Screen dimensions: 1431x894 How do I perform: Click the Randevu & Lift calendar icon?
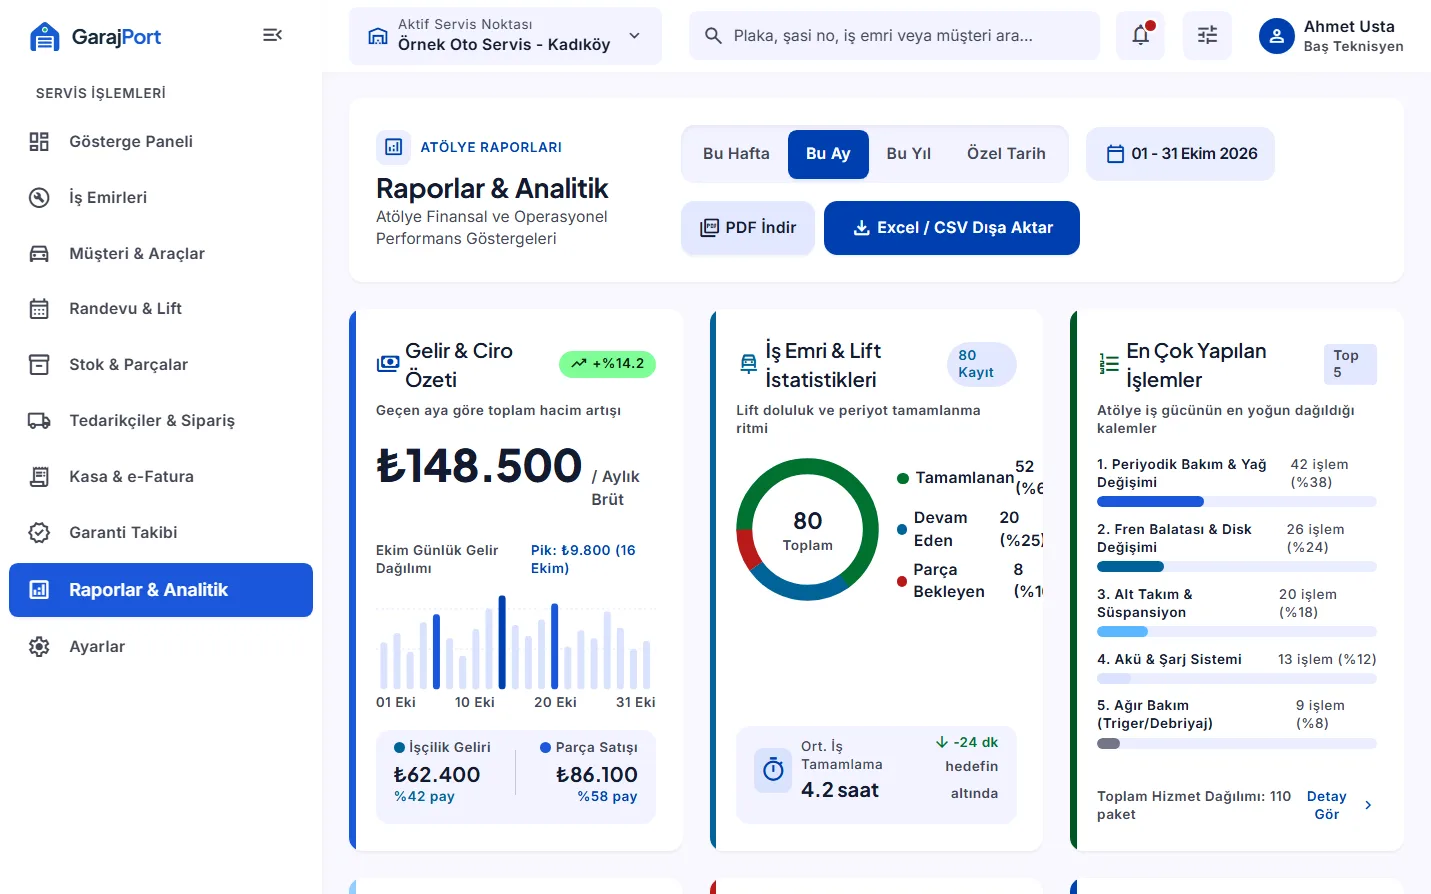(x=39, y=309)
